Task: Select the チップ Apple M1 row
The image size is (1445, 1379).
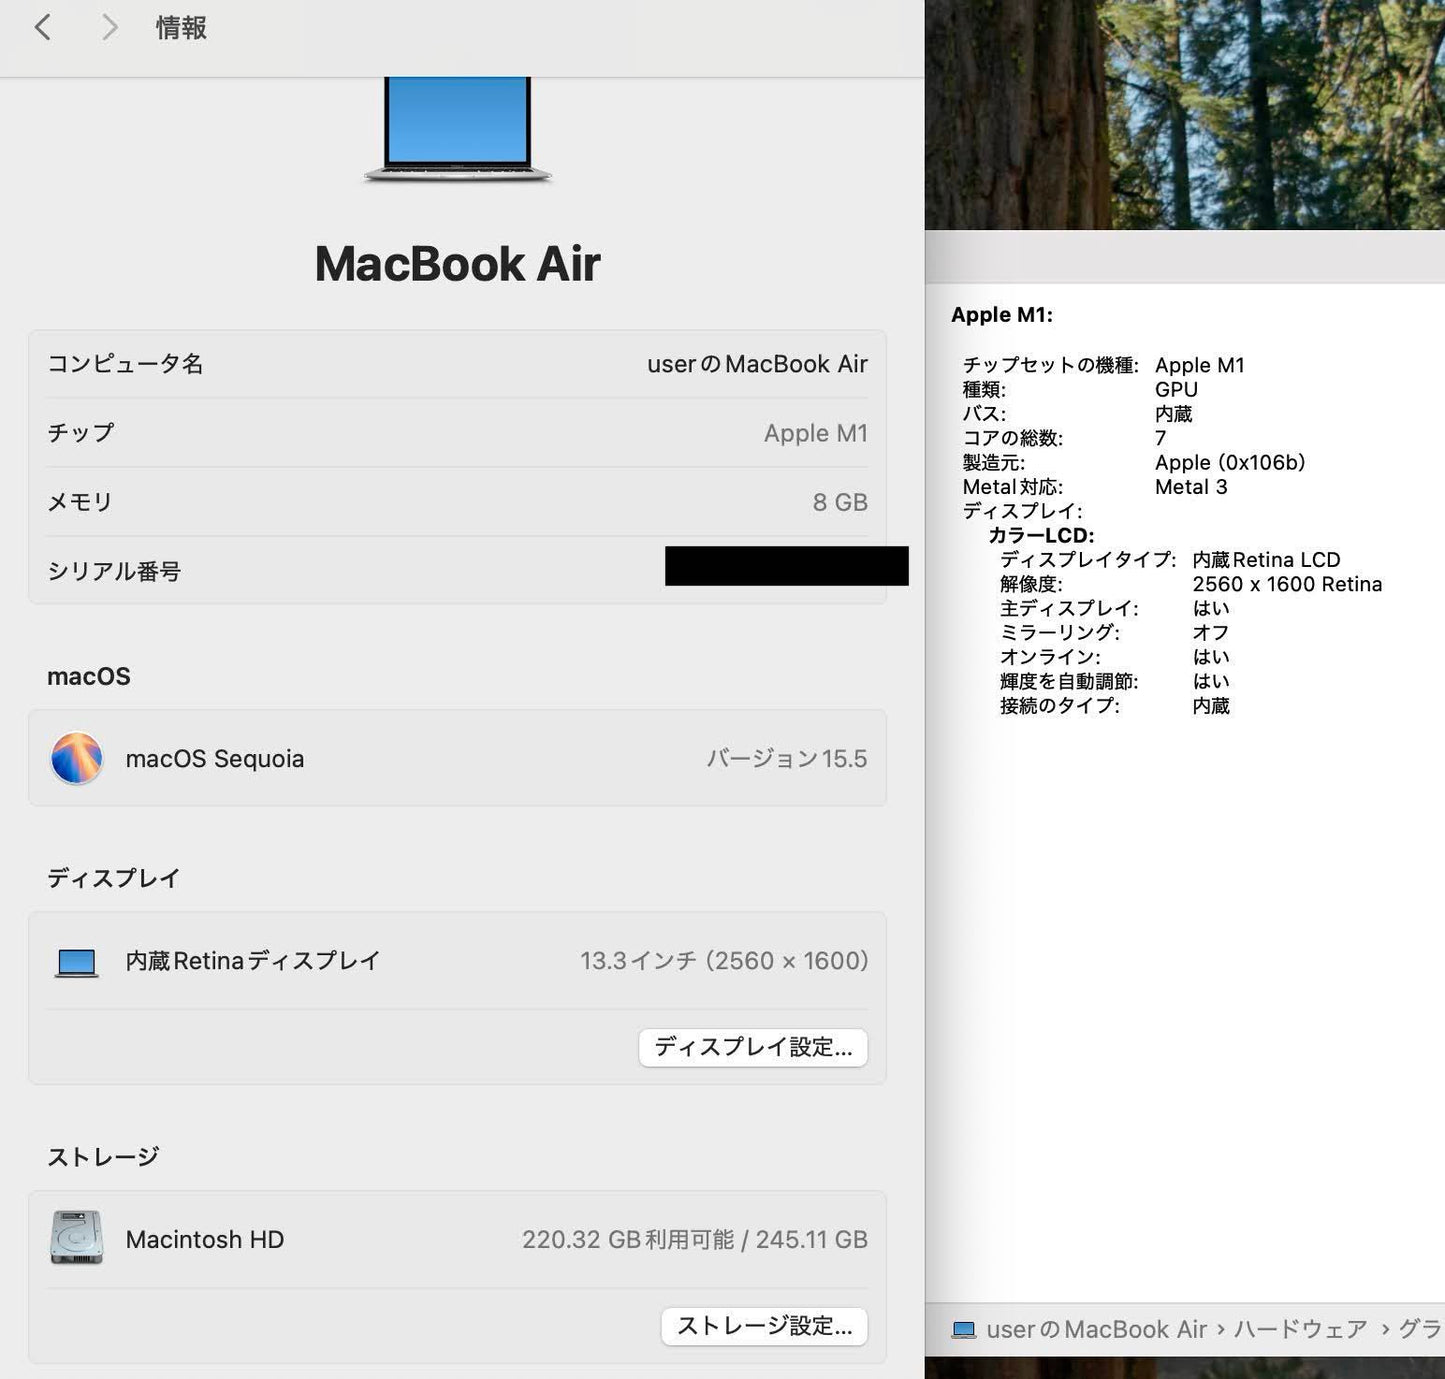Action: 456,432
